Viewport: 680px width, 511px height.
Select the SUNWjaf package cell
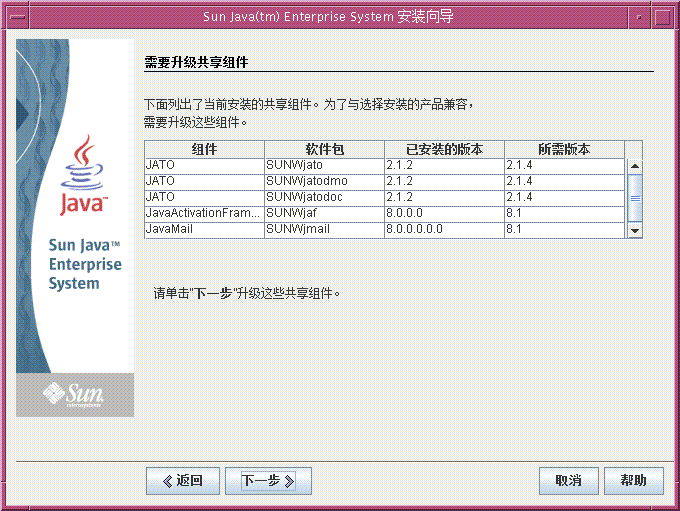[x=324, y=214]
